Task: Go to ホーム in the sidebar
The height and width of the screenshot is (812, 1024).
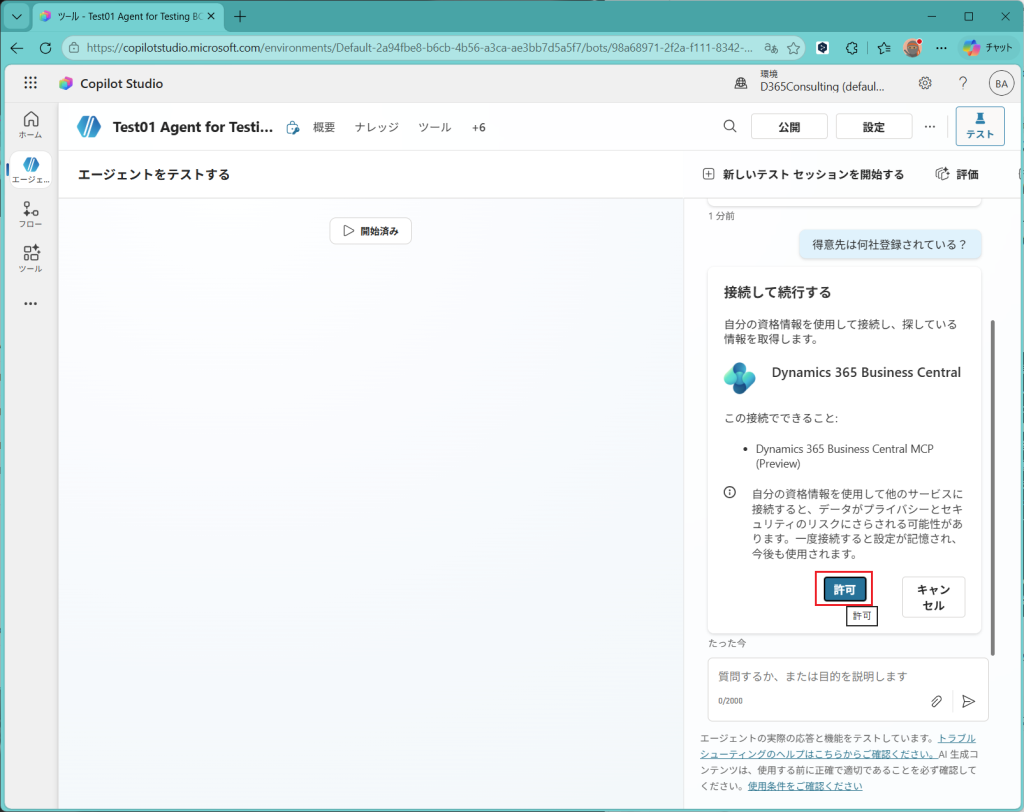Action: pyautogui.click(x=30, y=124)
